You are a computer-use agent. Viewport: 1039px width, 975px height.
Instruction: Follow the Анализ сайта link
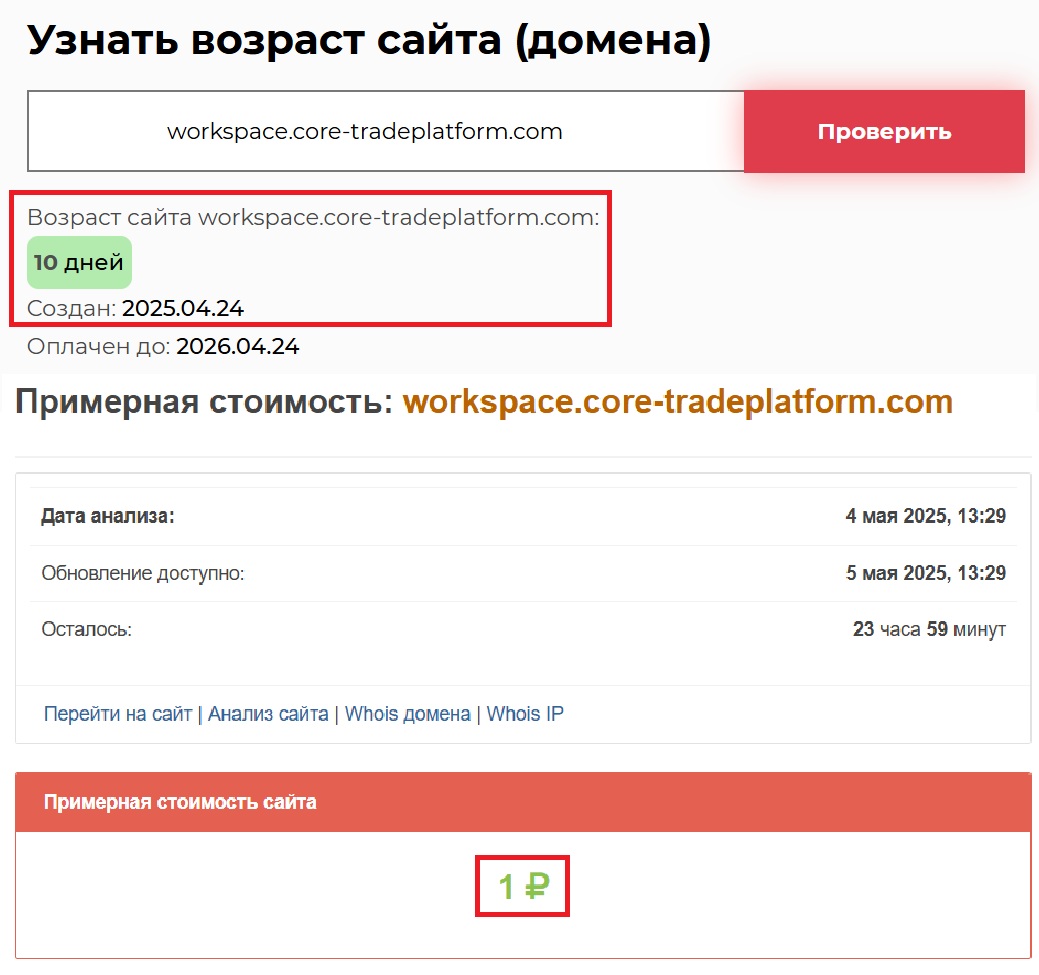pos(268,714)
